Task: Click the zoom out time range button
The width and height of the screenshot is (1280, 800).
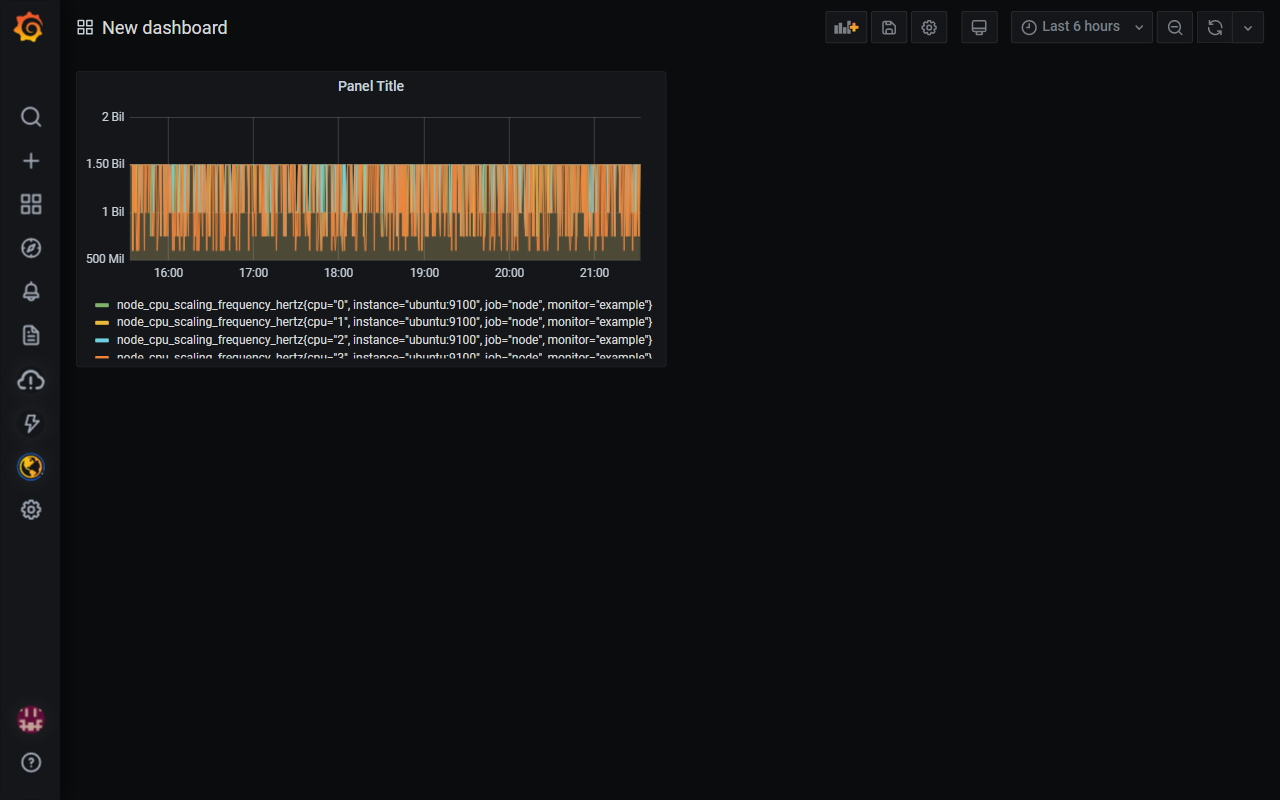Action: [x=1175, y=27]
